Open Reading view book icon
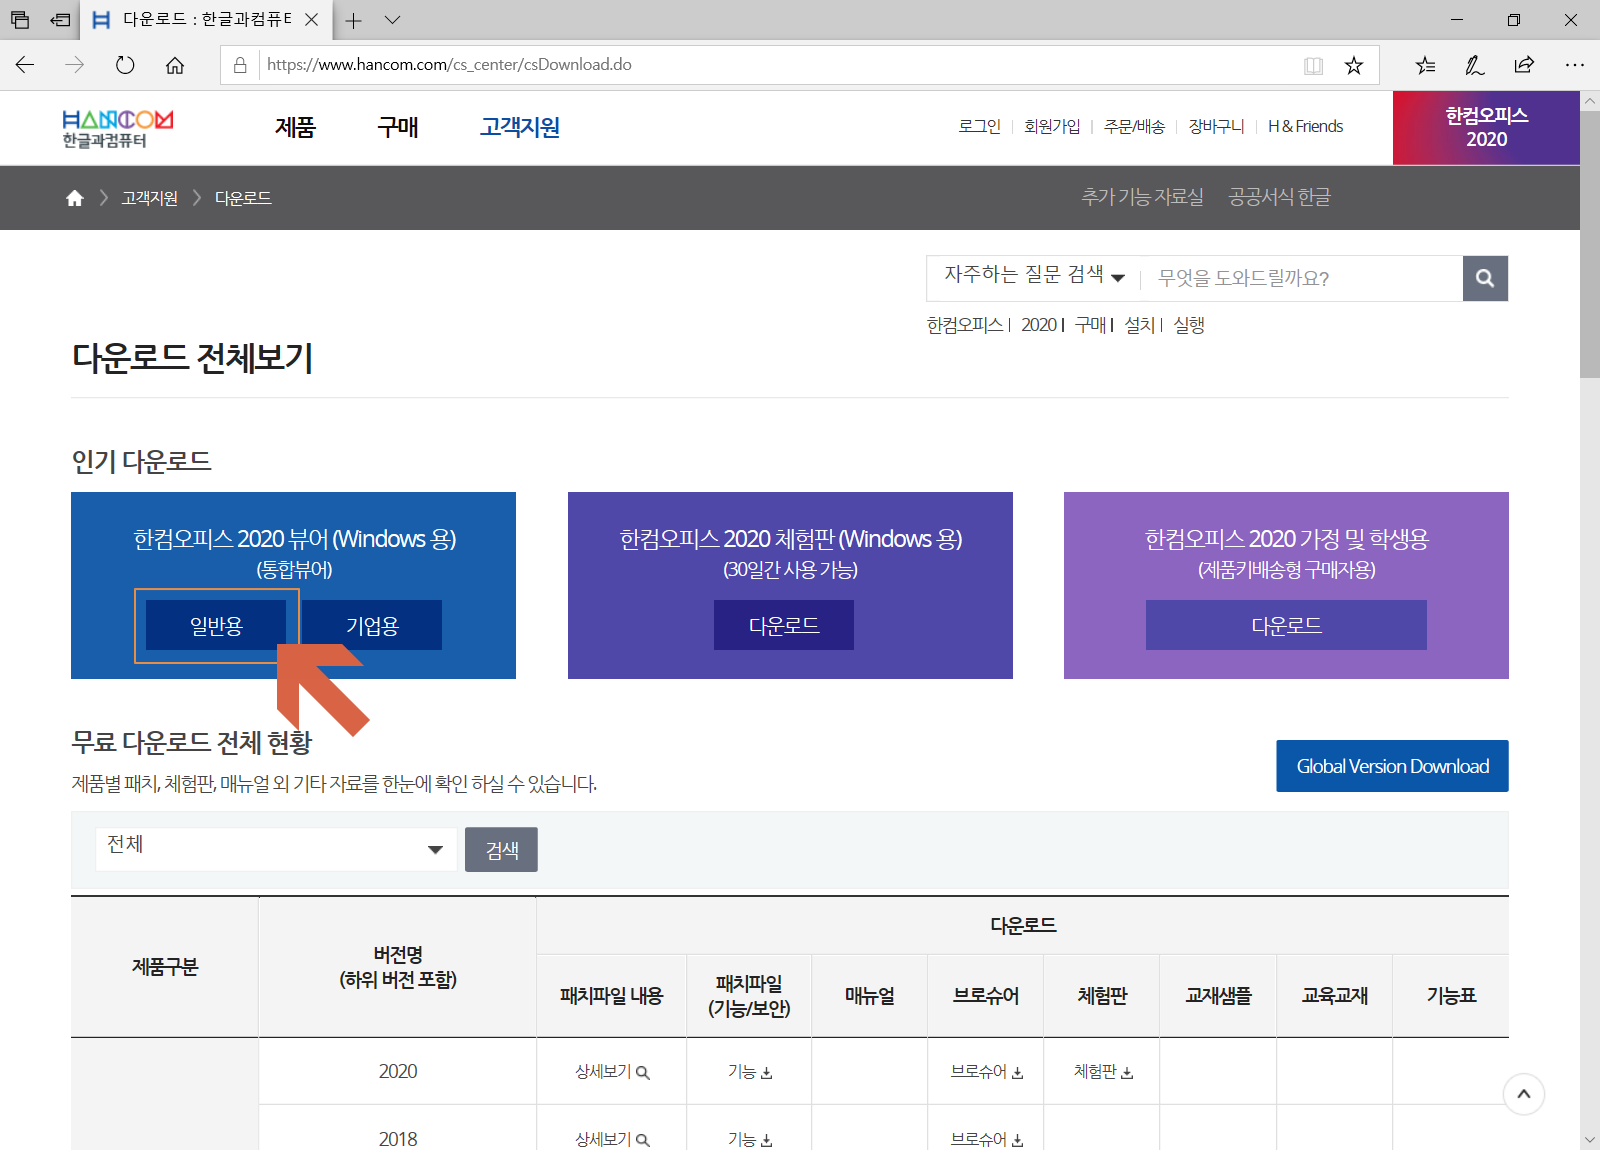This screenshot has height=1150, width=1600. [x=1313, y=65]
